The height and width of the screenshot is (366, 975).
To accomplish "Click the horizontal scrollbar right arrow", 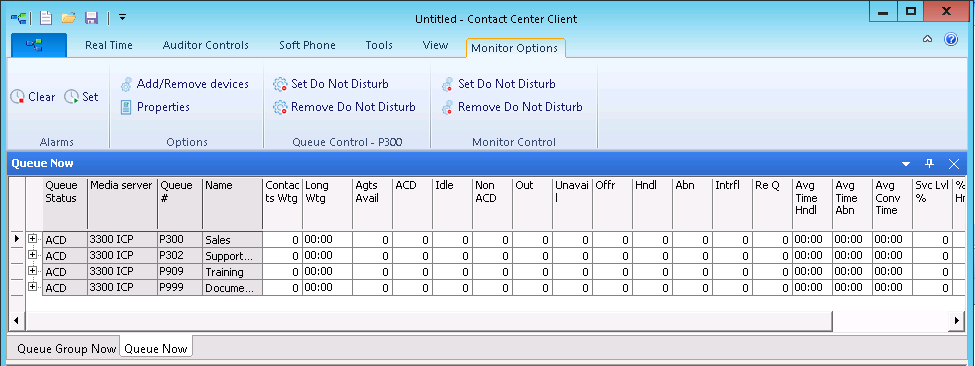I will tap(958, 321).
